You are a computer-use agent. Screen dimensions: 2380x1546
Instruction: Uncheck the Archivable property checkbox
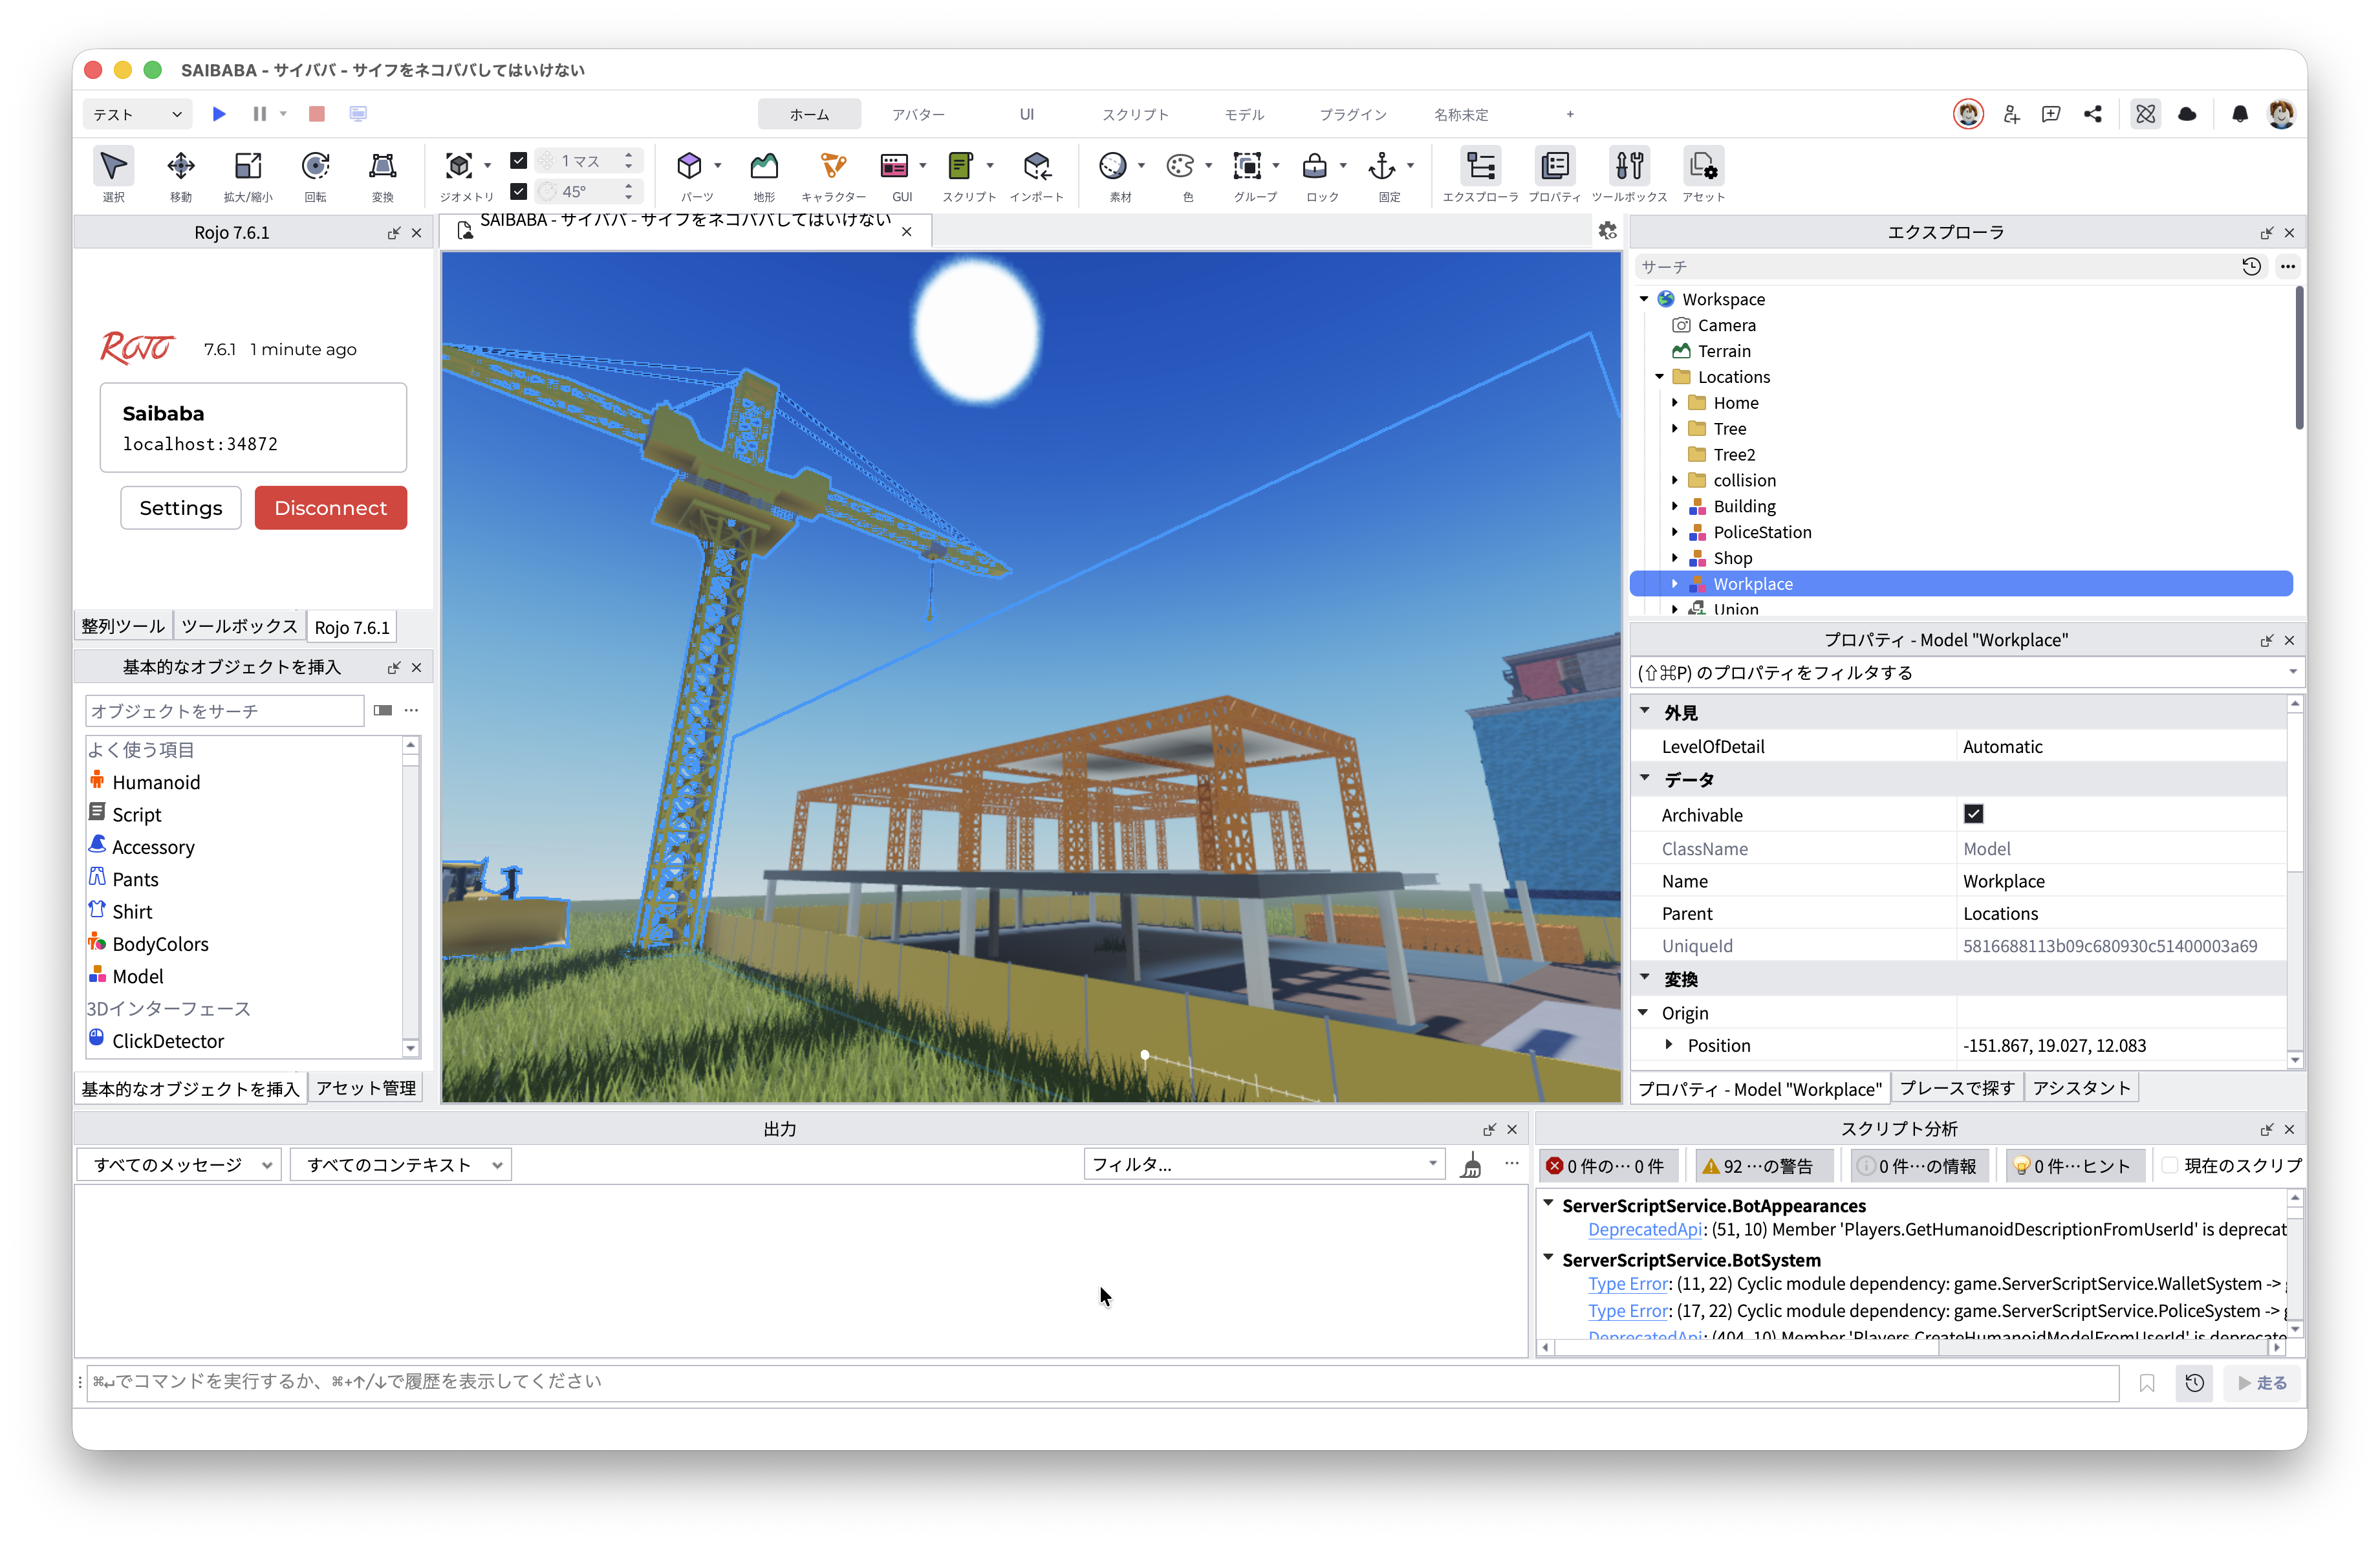1973,814
